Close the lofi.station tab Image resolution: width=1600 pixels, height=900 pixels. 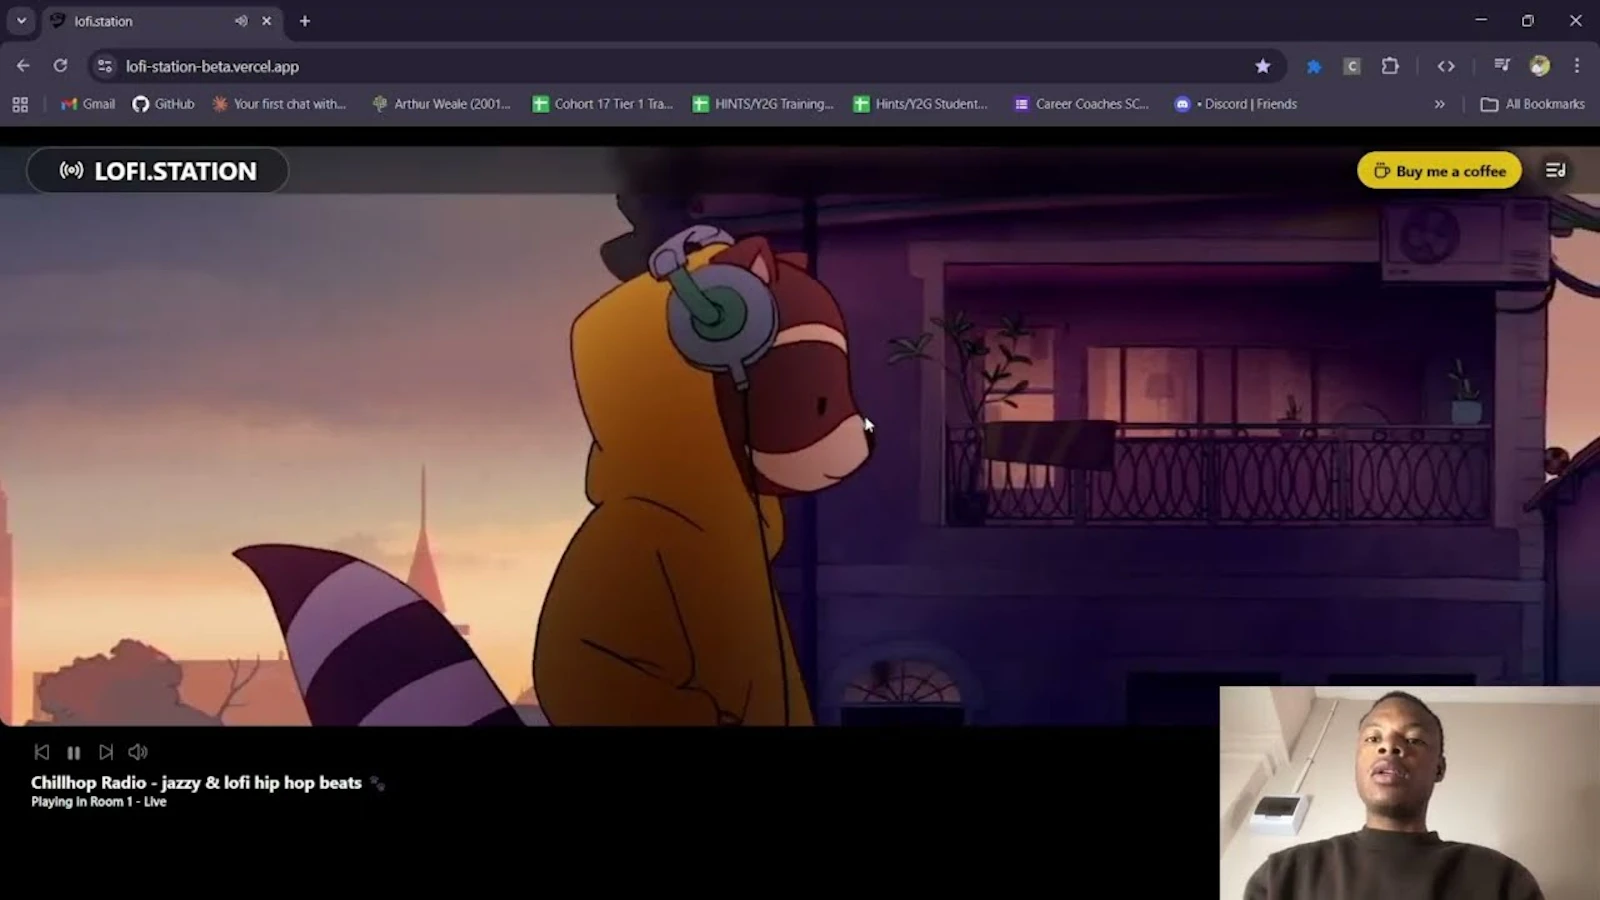[267, 21]
